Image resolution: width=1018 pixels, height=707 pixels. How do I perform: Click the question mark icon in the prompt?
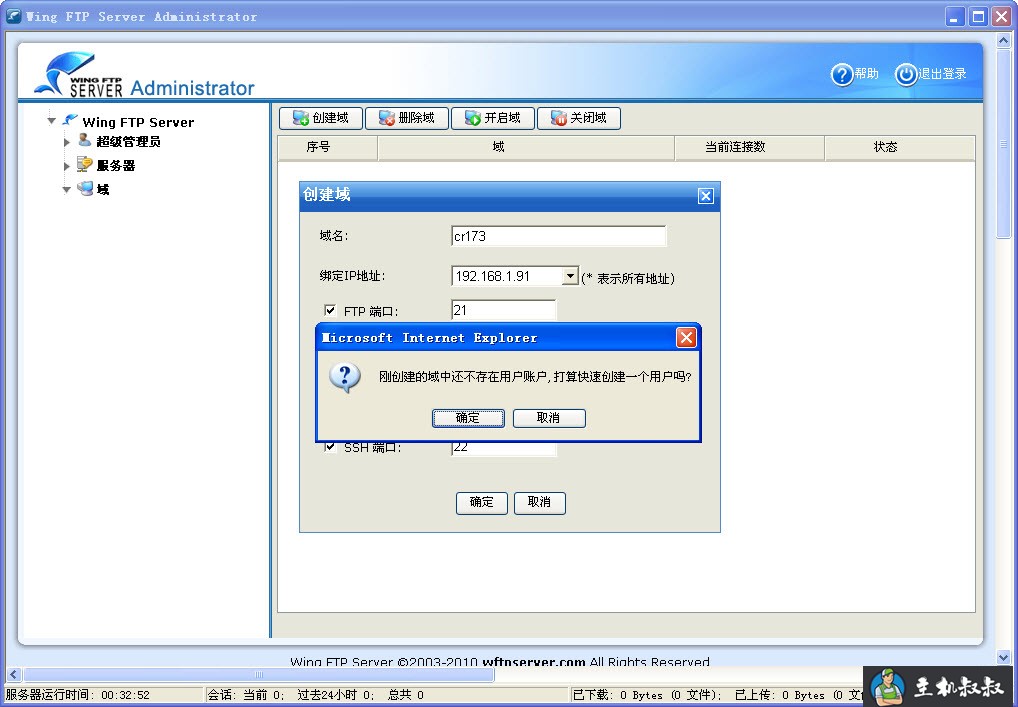click(x=345, y=377)
